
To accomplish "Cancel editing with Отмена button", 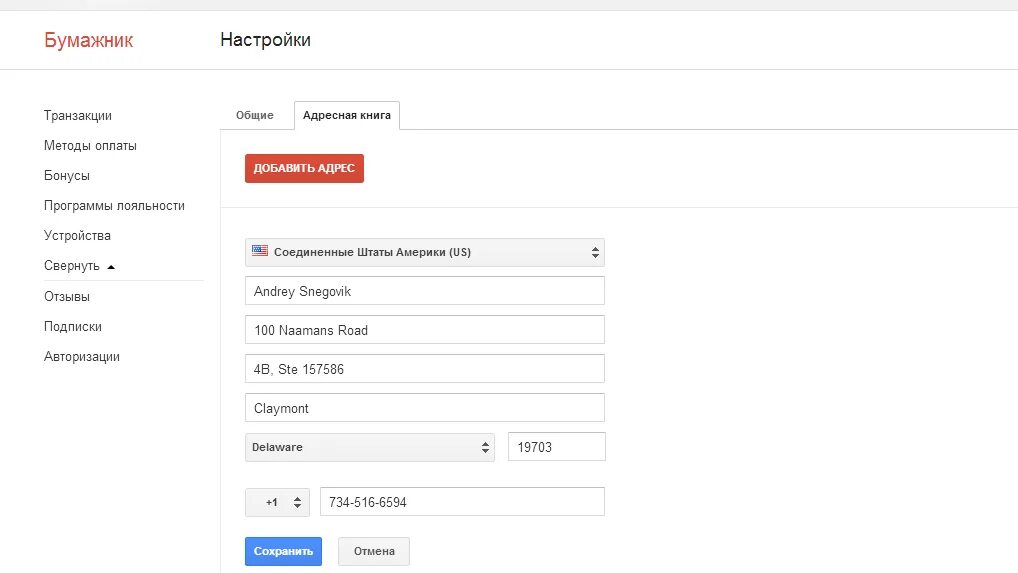I will 374,551.
